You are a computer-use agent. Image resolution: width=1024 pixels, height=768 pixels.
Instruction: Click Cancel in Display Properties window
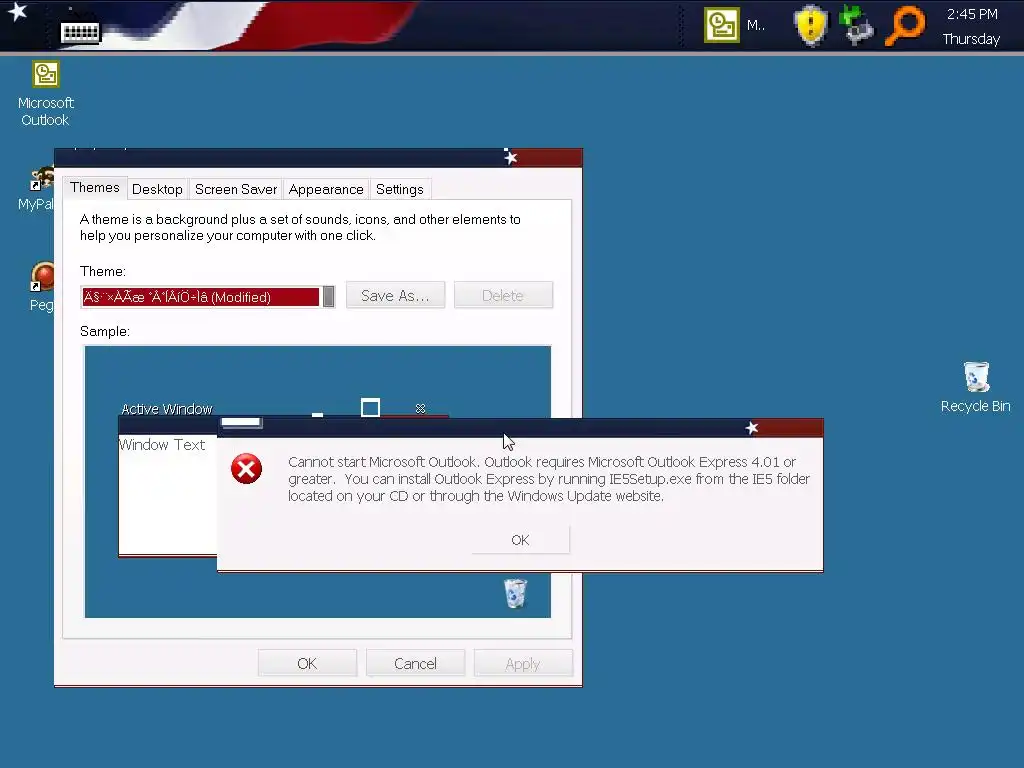point(415,664)
